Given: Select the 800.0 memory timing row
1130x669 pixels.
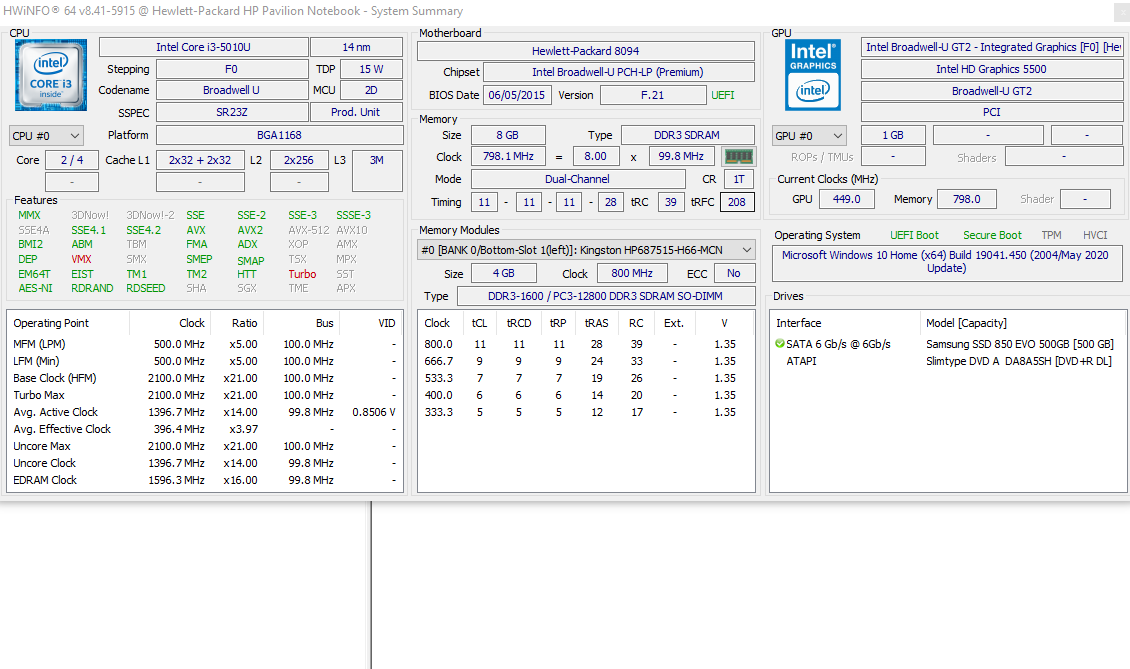Looking at the screenshot, I should pos(586,344).
